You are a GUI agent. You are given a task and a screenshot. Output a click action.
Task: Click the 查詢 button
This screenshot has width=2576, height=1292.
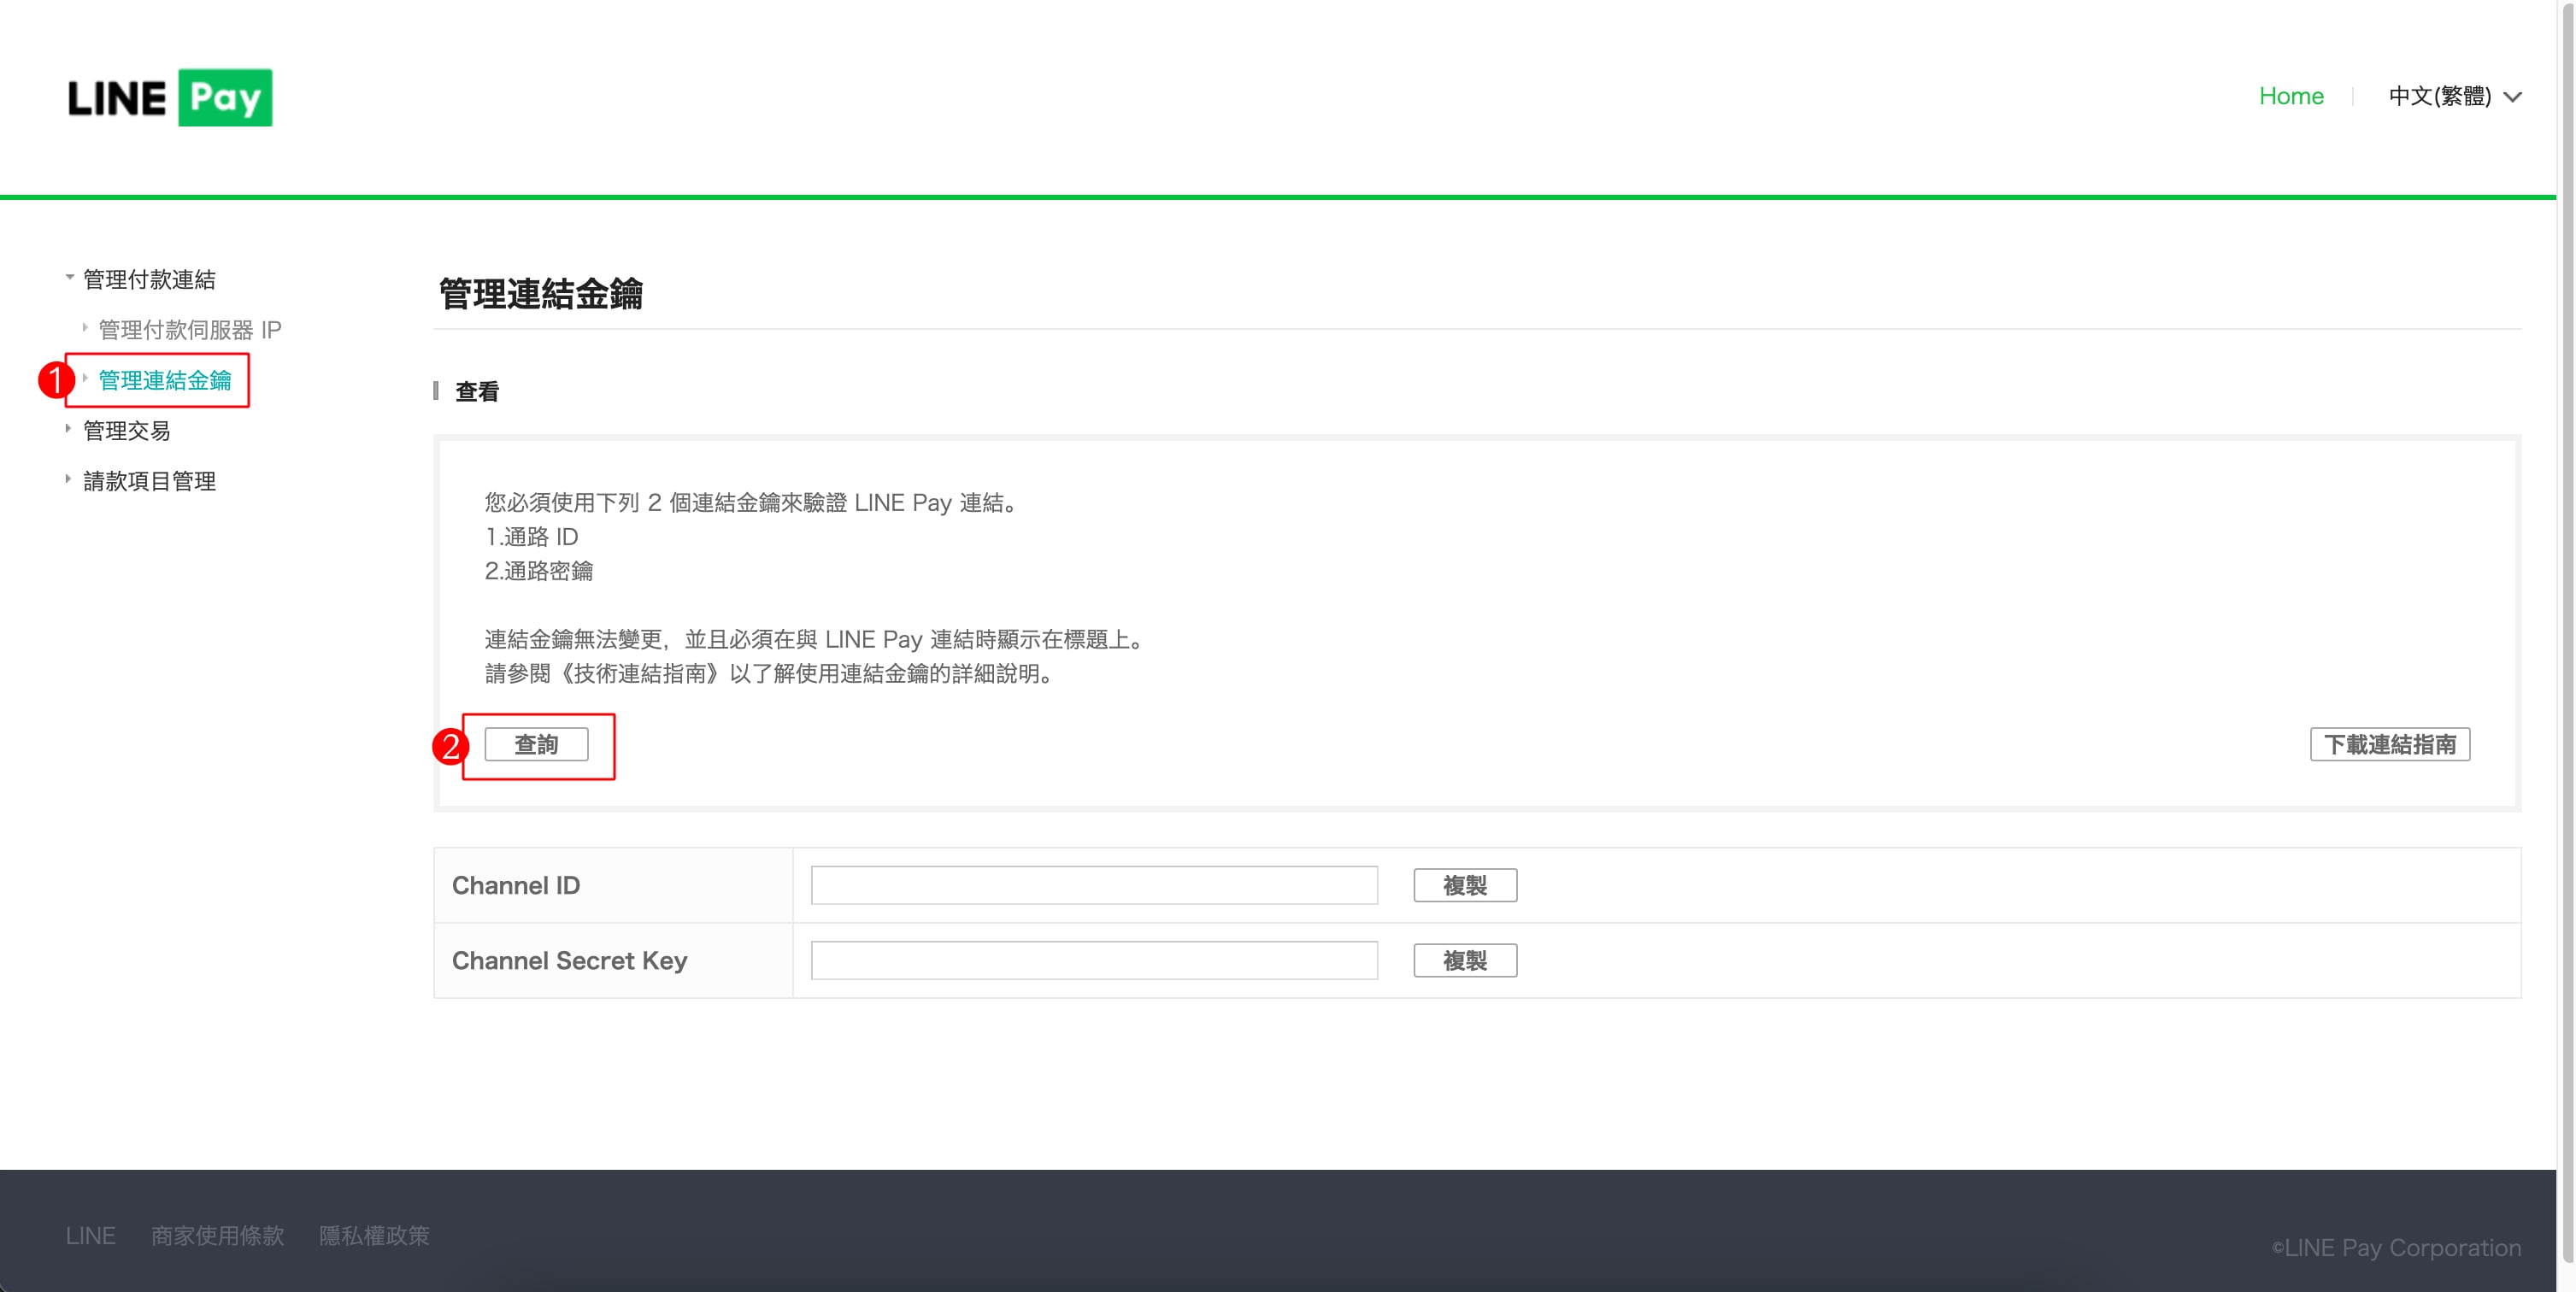click(536, 744)
